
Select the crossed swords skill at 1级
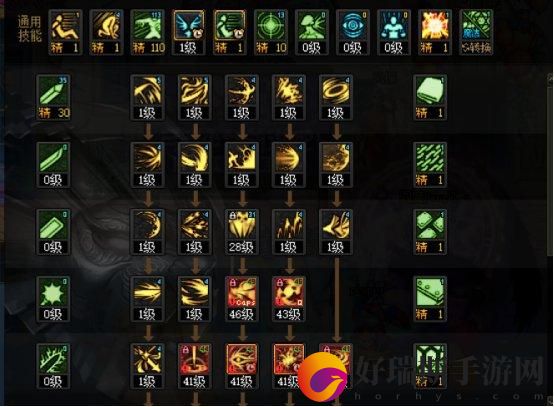point(147,366)
